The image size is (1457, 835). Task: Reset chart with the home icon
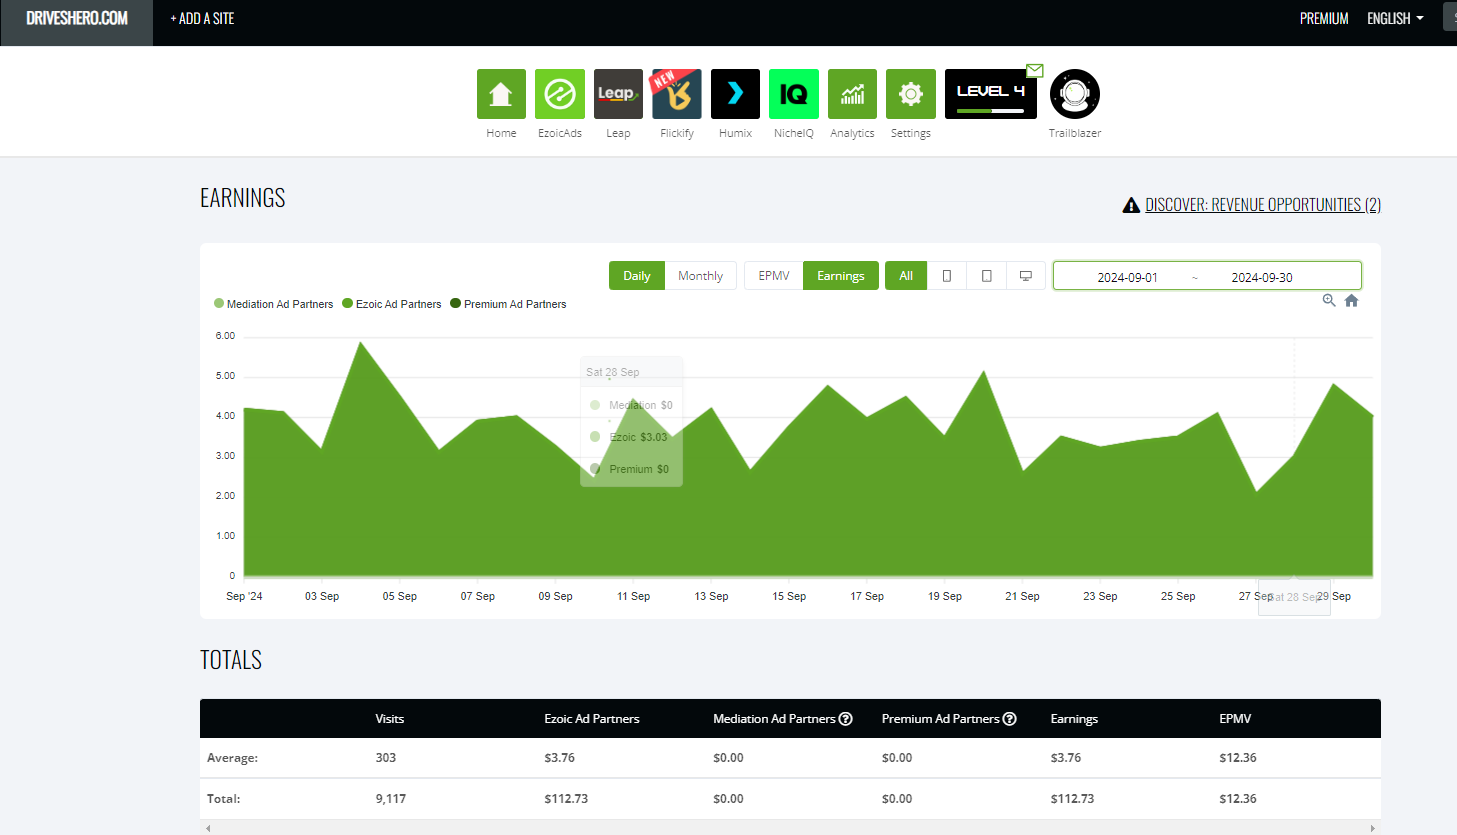(1352, 300)
